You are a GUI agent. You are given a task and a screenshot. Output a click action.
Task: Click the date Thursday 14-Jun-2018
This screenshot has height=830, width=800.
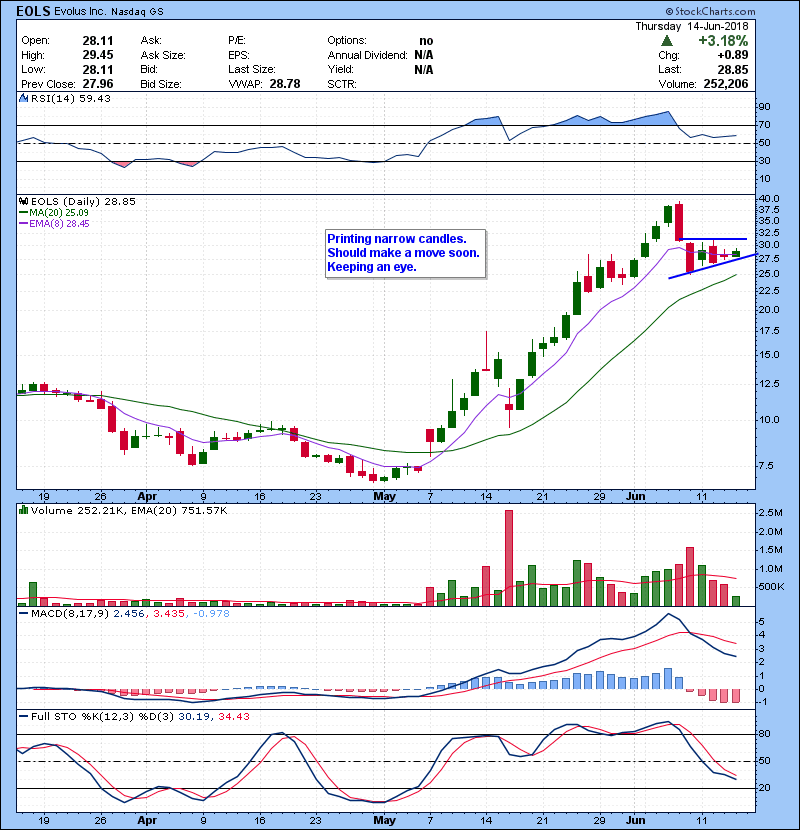click(692, 26)
